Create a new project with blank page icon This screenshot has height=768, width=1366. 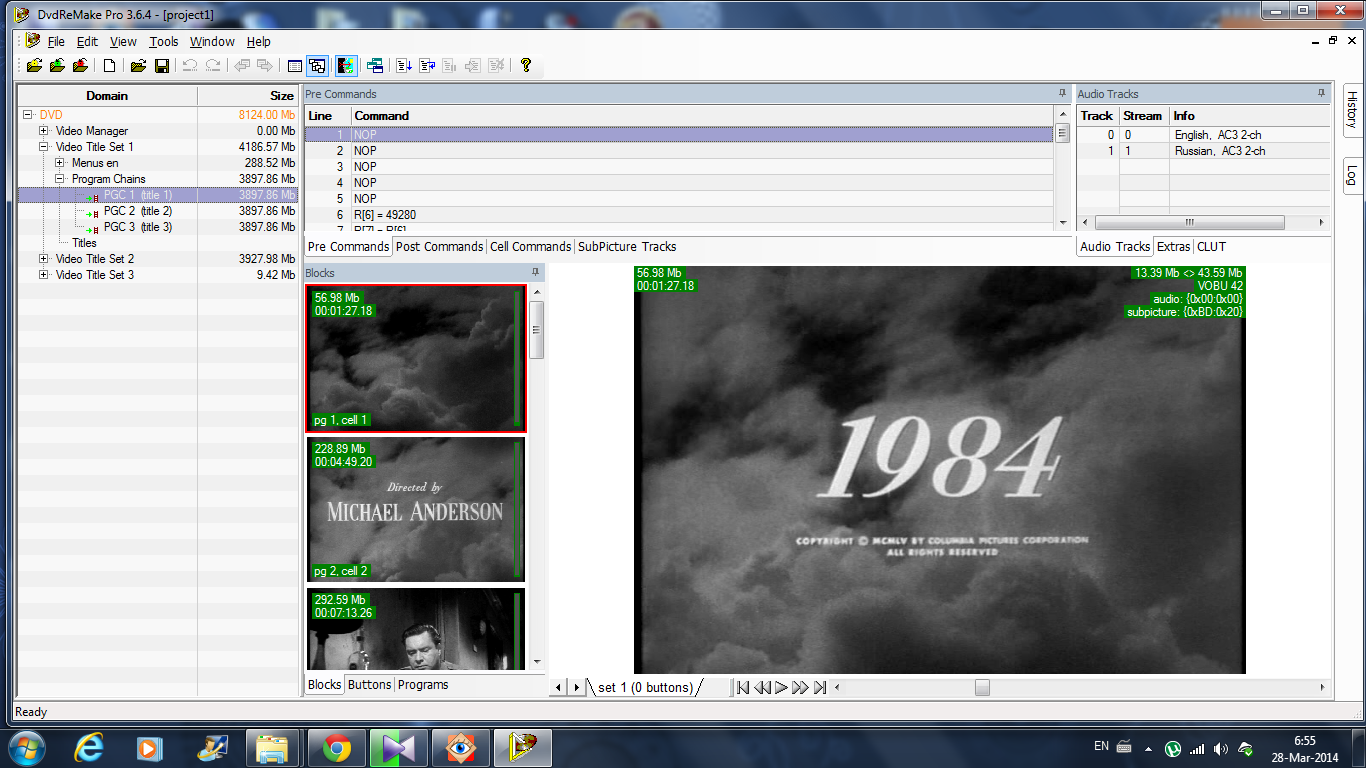pos(110,66)
